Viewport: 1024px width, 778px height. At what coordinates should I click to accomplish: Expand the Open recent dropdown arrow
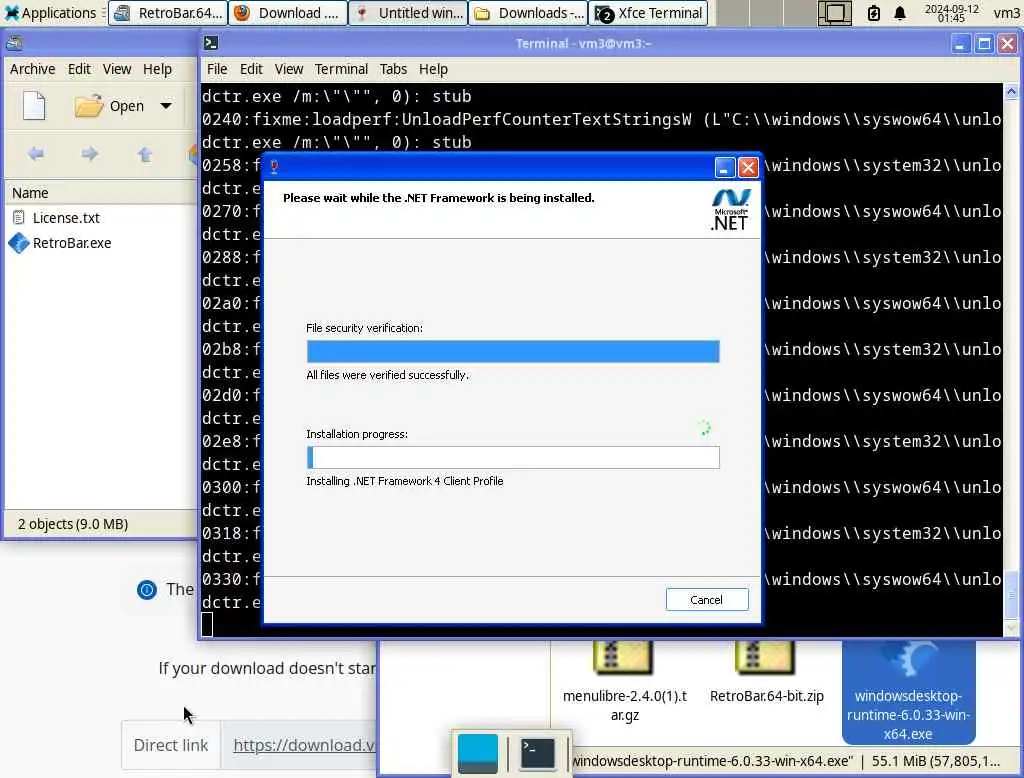click(x=167, y=106)
